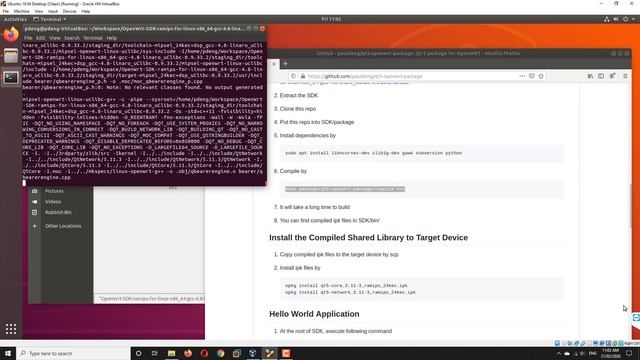640x360 pixels.
Task: Open Opera on Windows taskbar
Action: [204, 353]
